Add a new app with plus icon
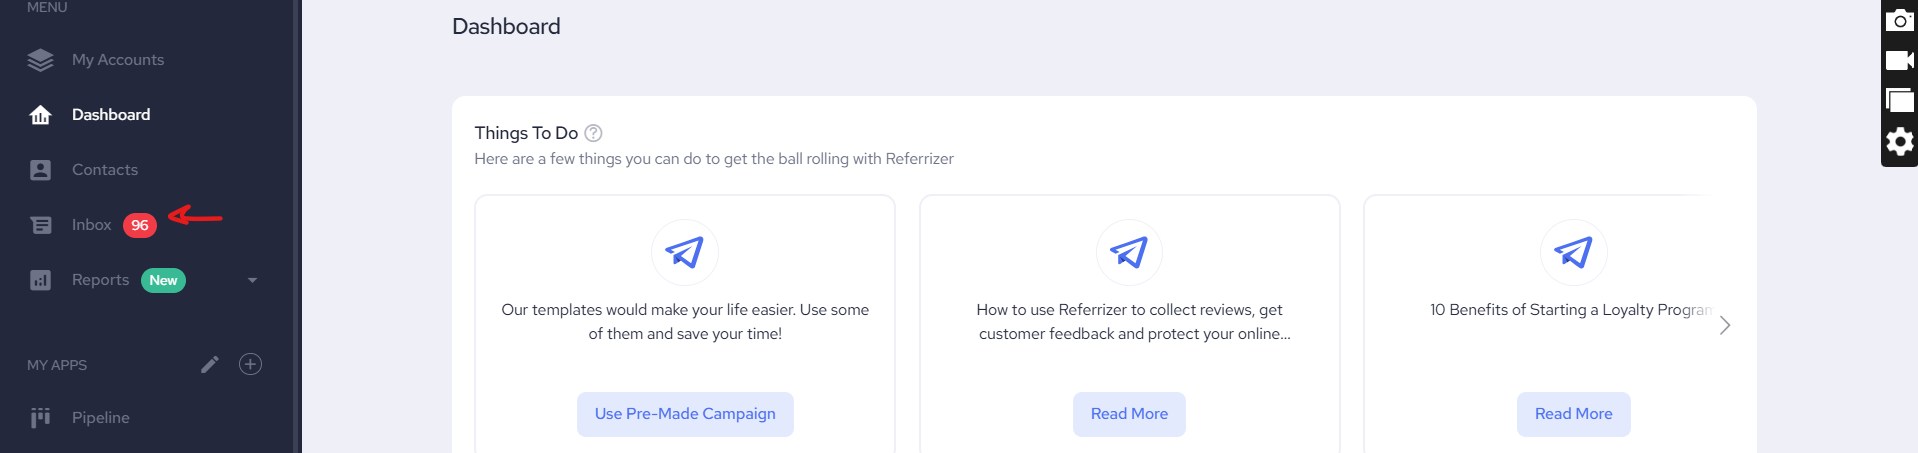The height and width of the screenshot is (453, 1918). pyautogui.click(x=251, y=364)
